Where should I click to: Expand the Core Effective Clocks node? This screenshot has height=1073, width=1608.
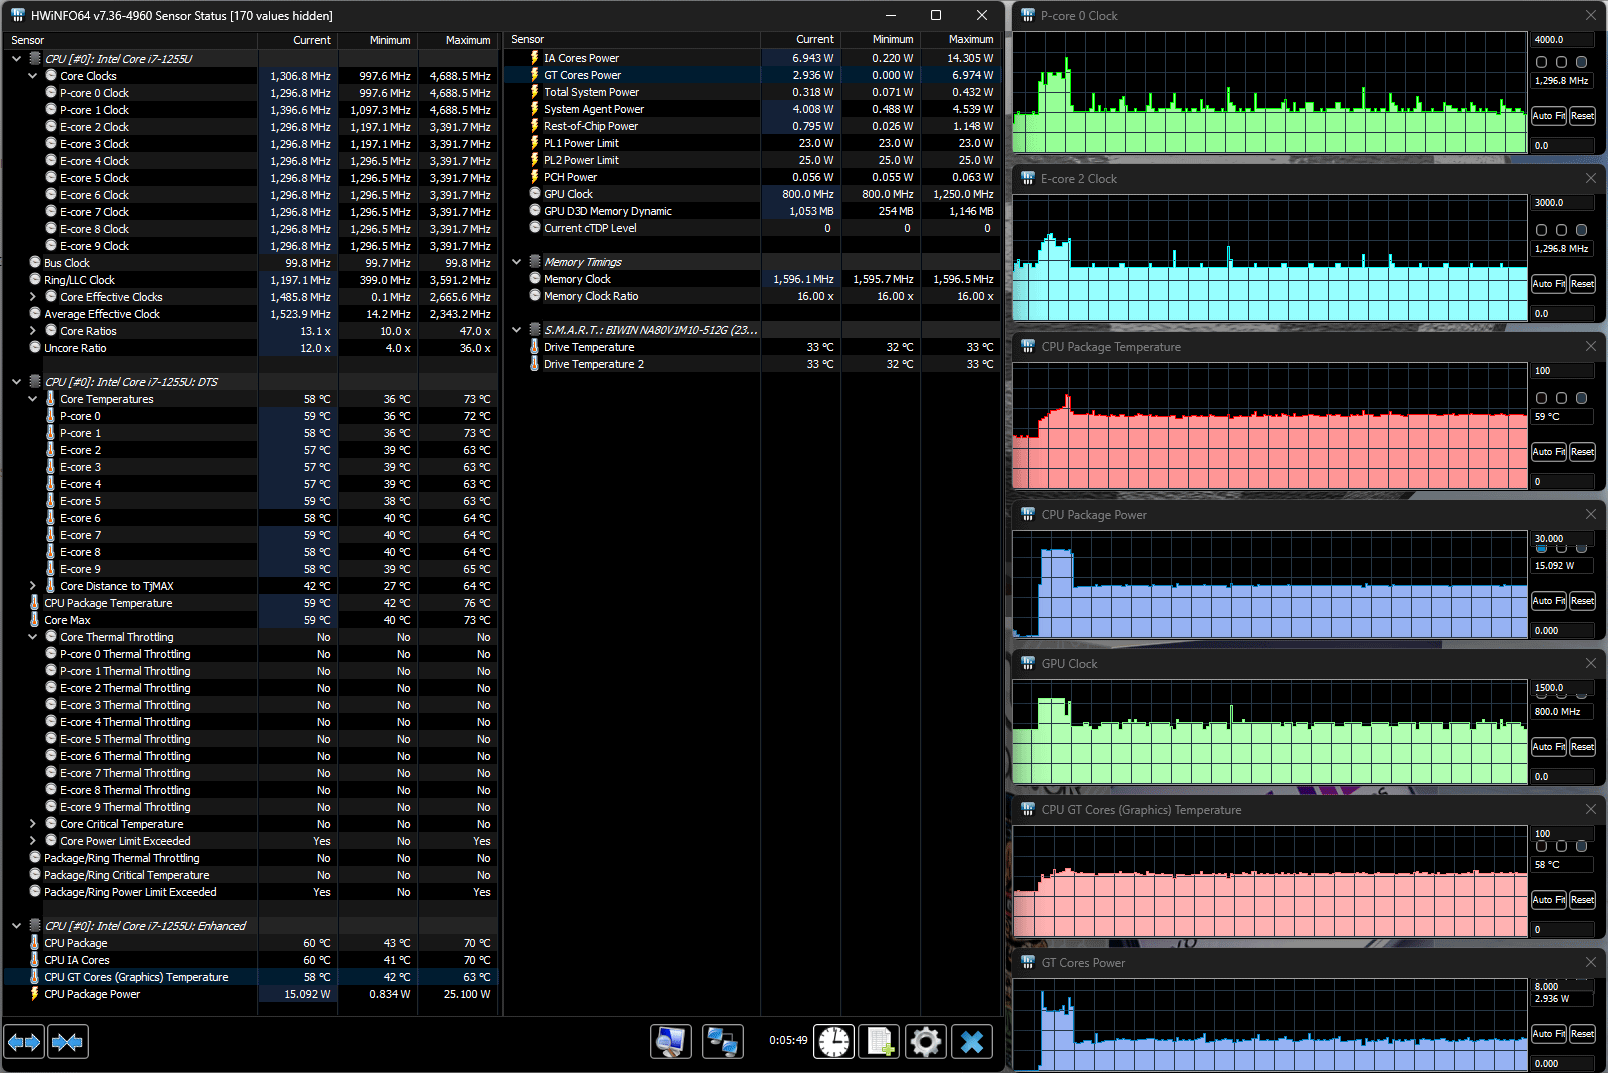click(x=32, y=297)
